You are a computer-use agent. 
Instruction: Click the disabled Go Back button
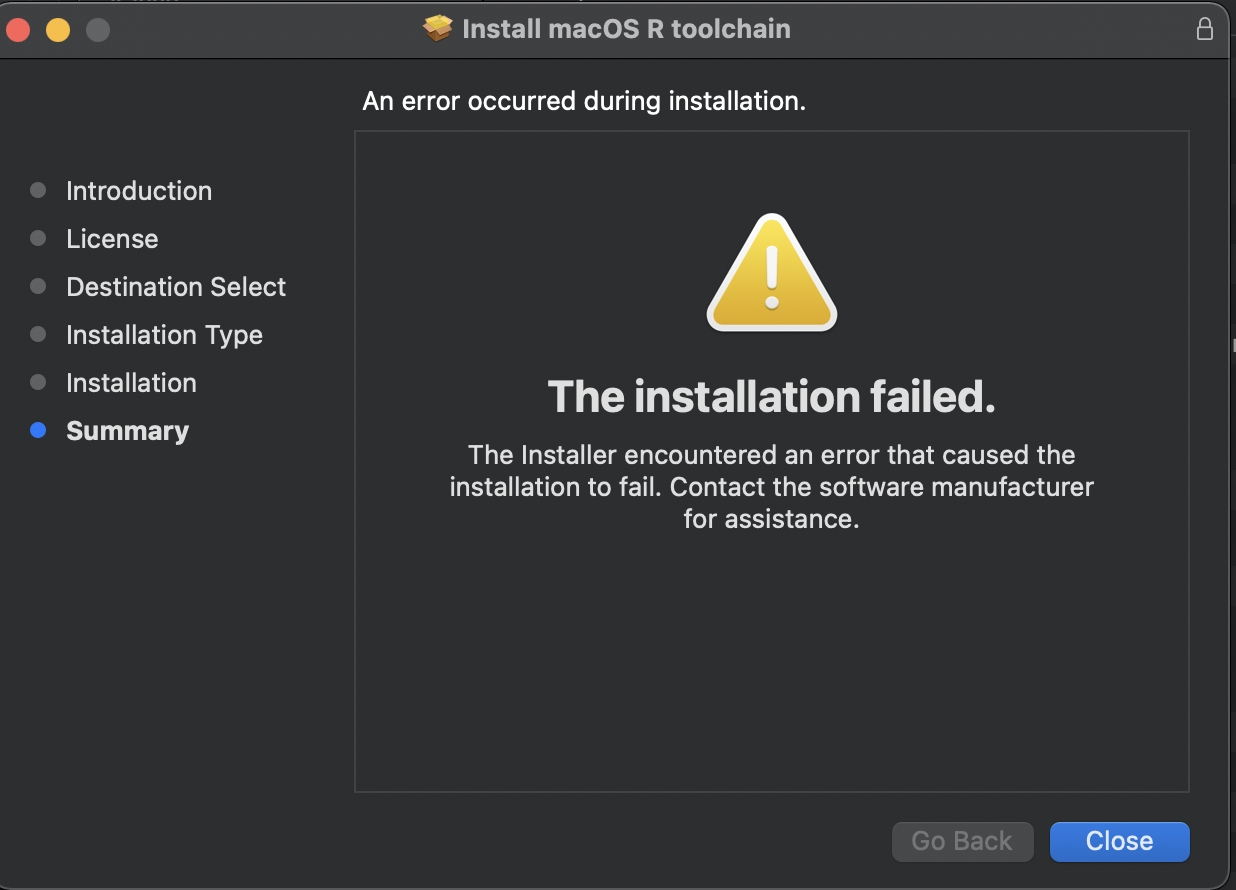(962, 841)
